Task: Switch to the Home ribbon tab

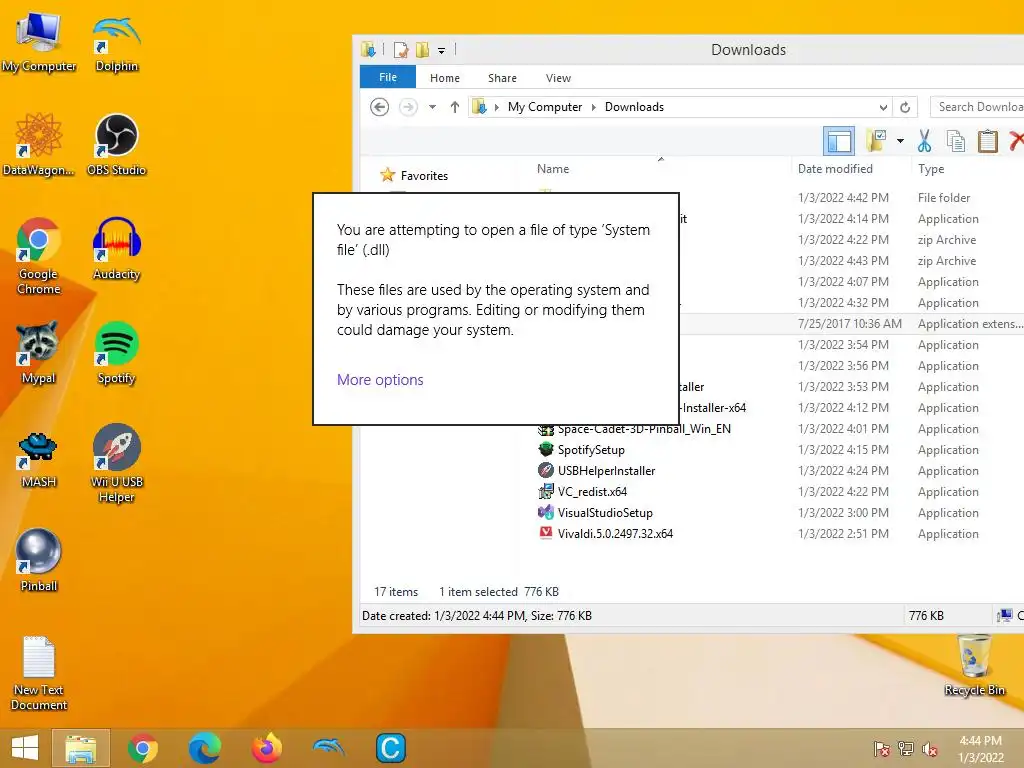Action: coord(445,78)
